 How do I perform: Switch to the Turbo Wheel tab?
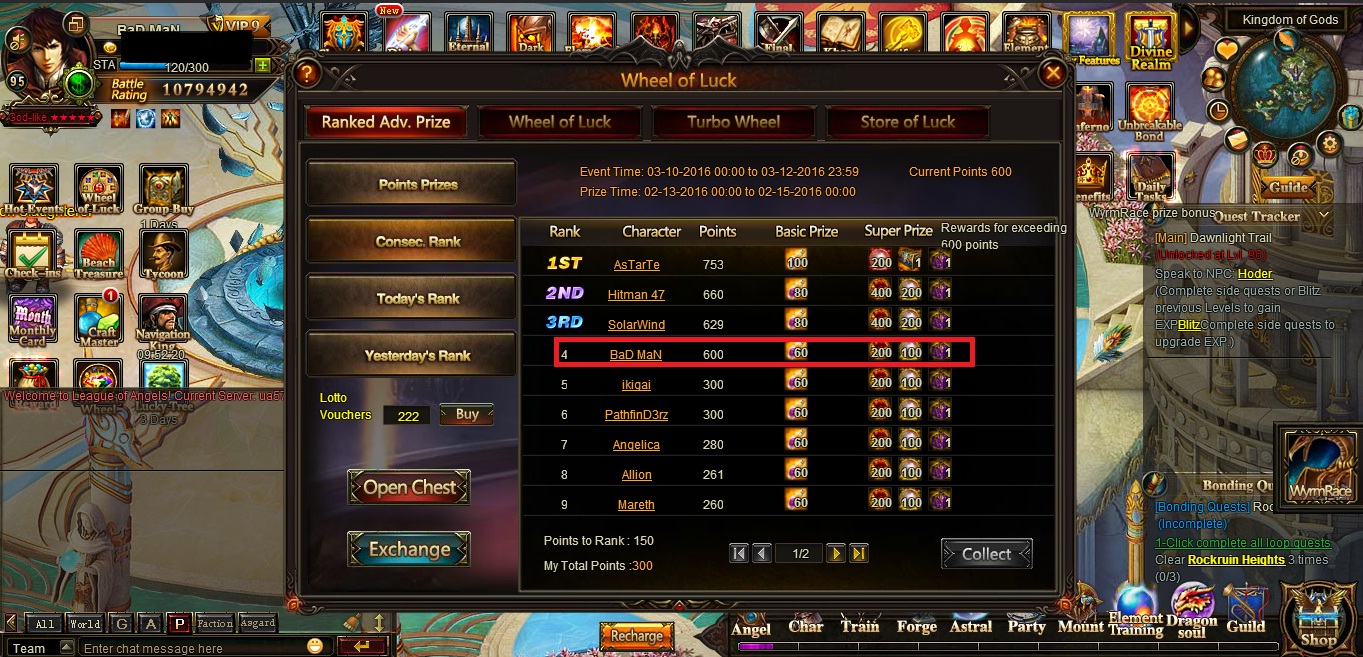tap(733, 122)
